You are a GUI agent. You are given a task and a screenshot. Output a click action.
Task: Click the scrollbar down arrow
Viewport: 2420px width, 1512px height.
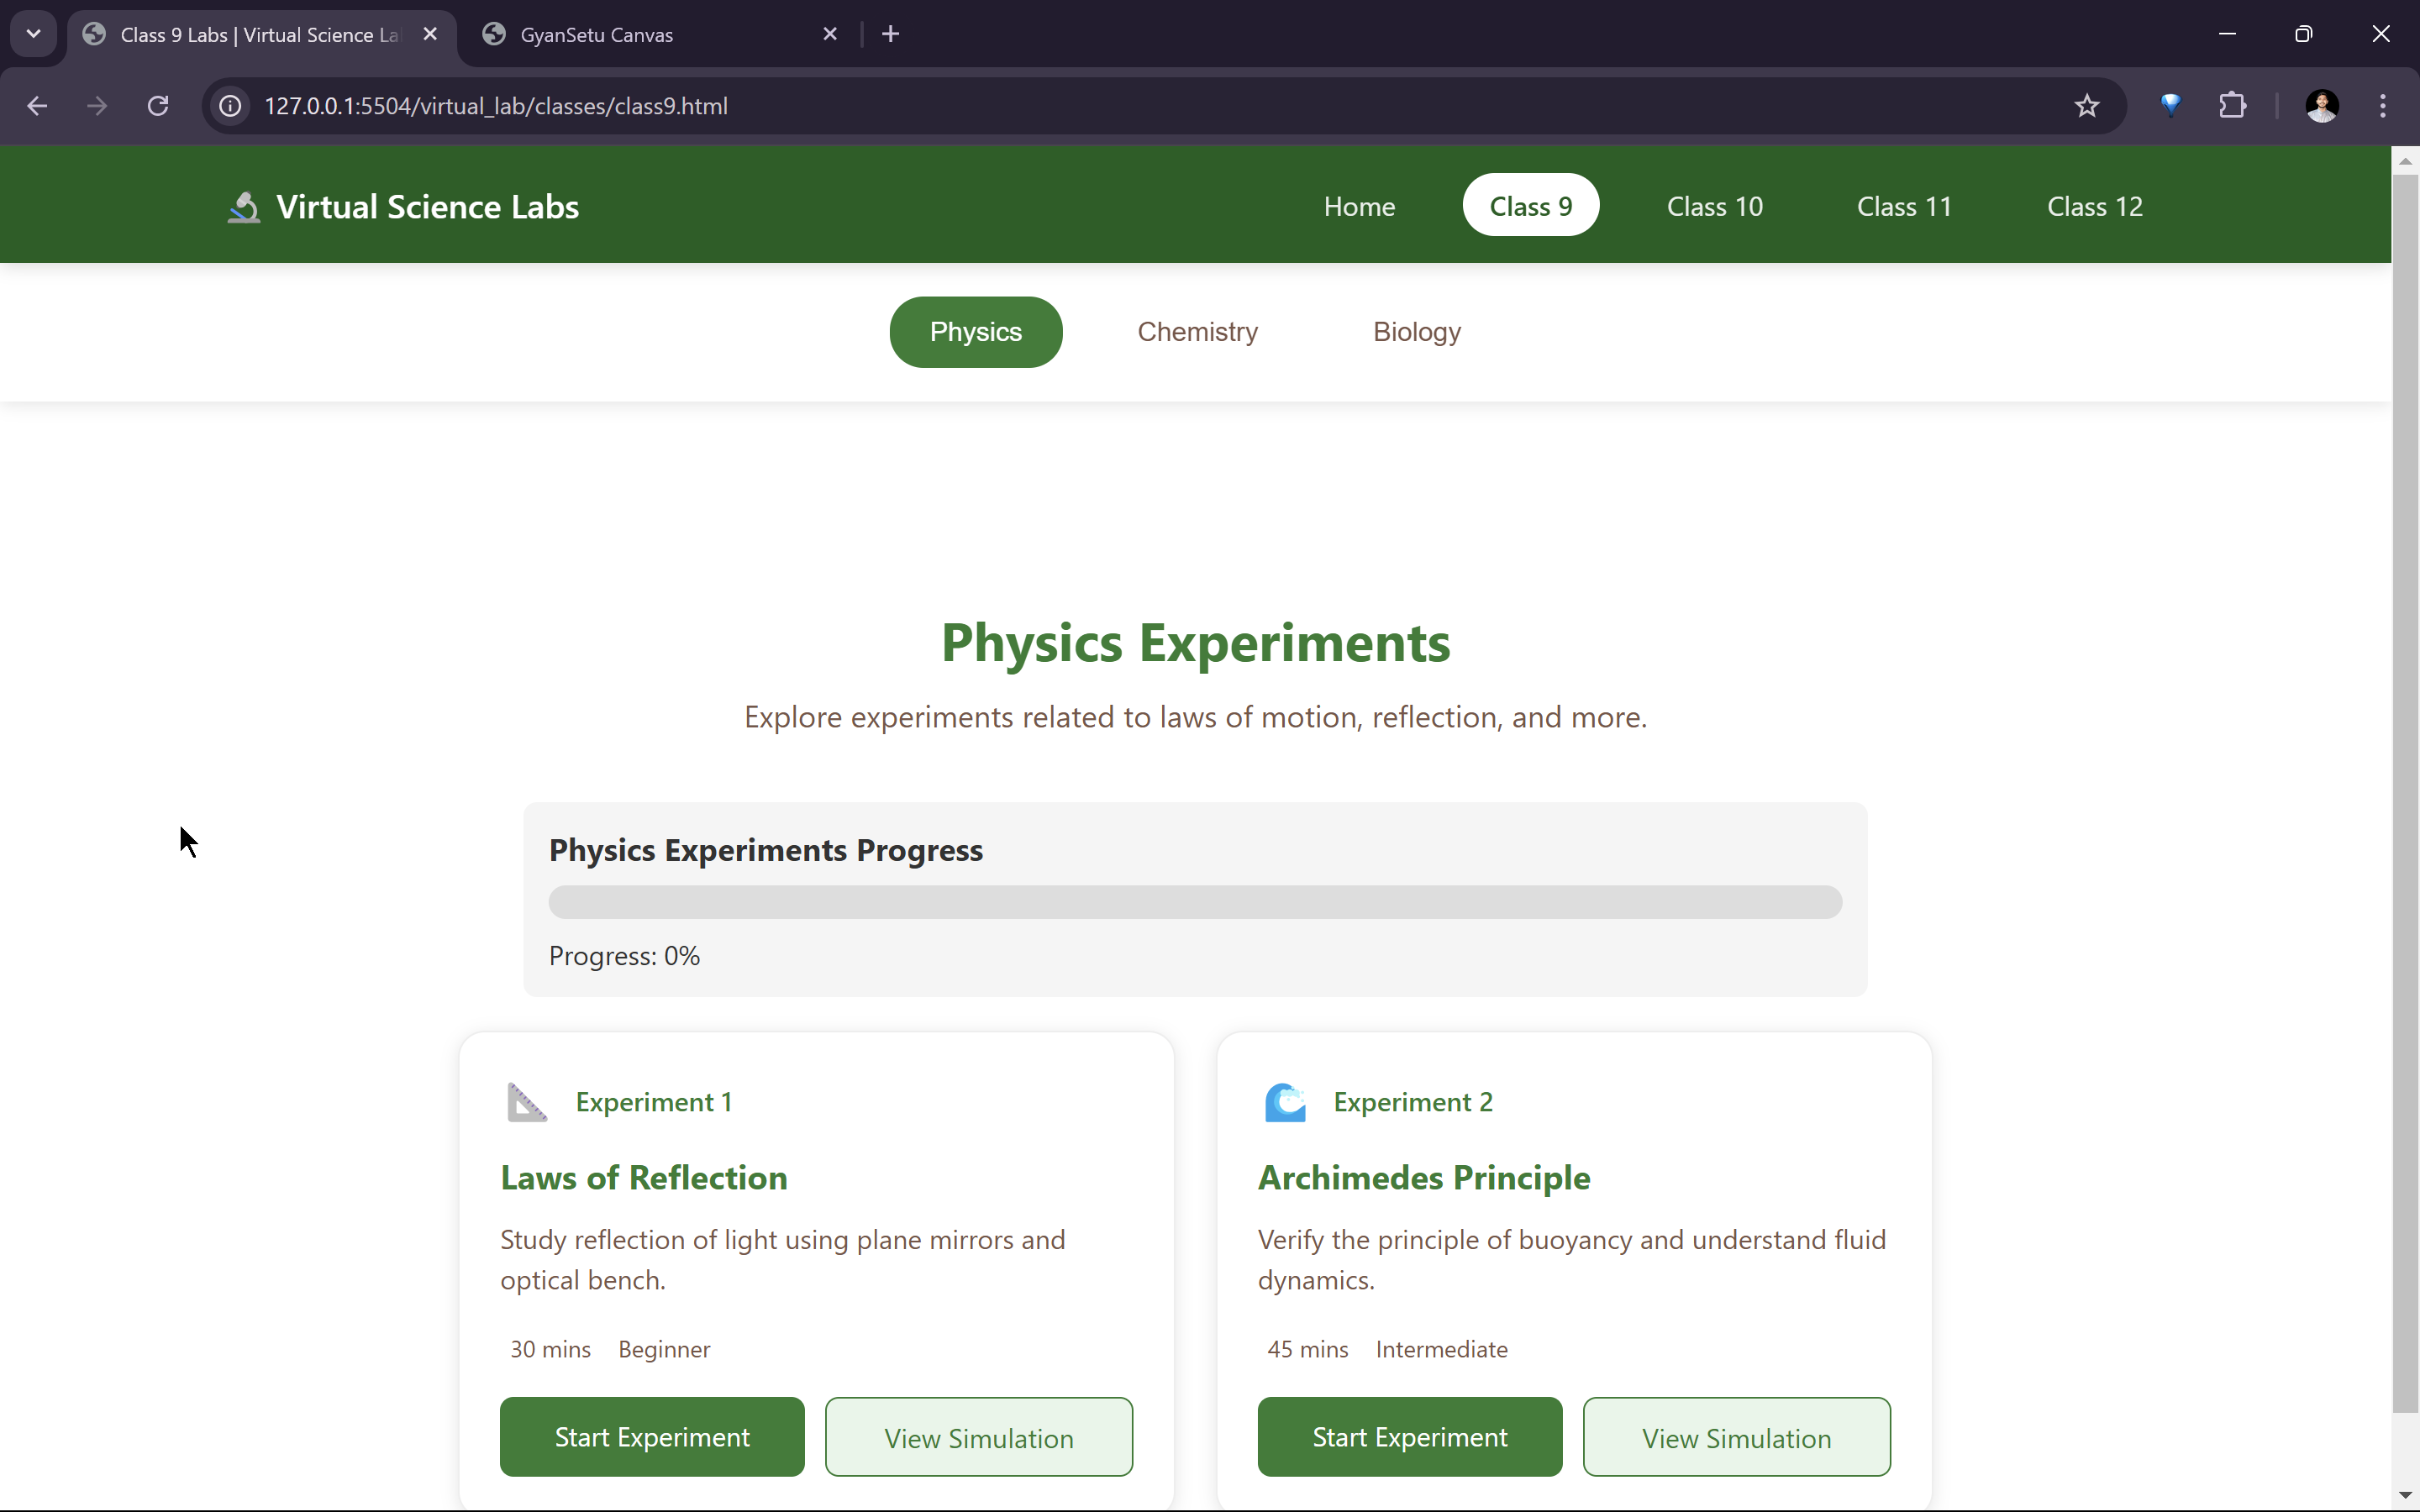[x=2405, y=1495]
